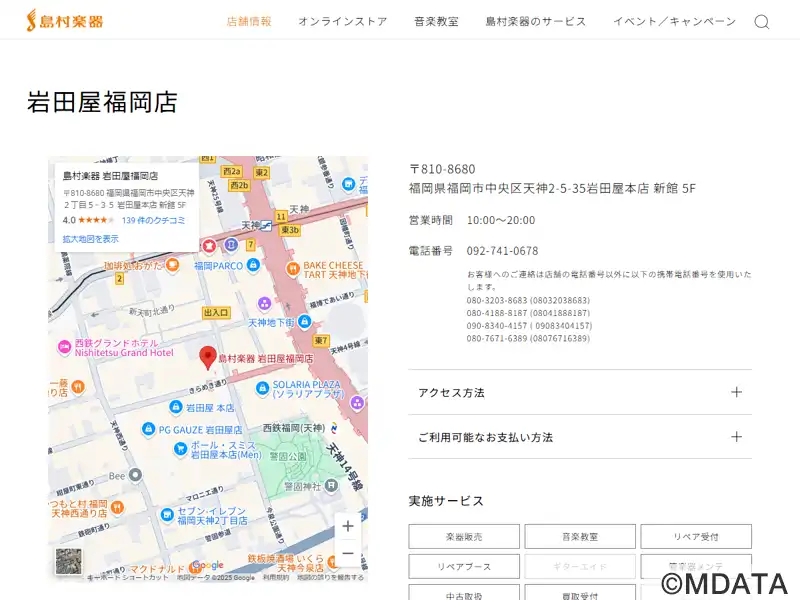Click business hours 10:00〜20:00
The image size is (800, 600).
[501, 220]
